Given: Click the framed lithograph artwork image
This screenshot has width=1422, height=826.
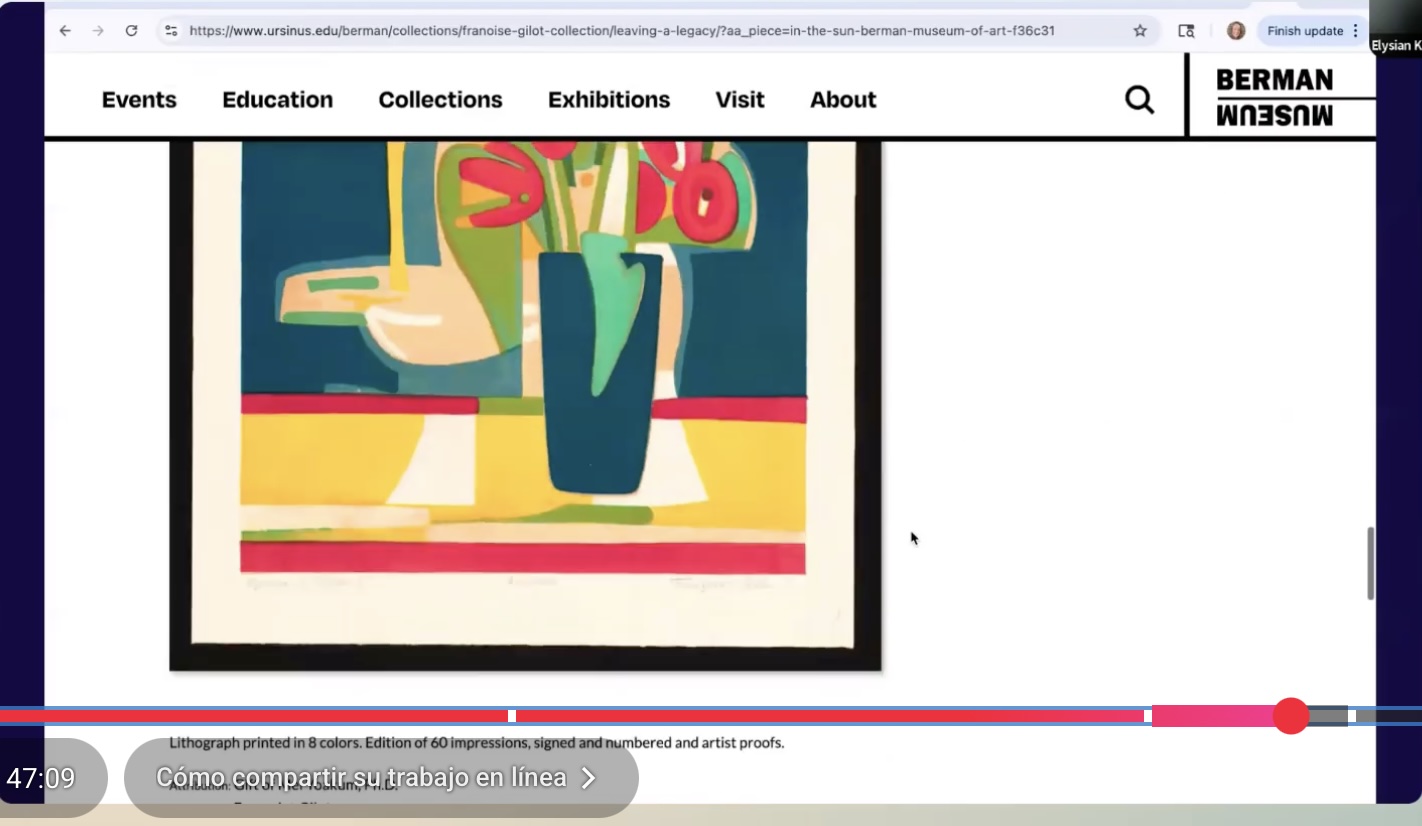Looking at the screenshot, I should (525, 405).
